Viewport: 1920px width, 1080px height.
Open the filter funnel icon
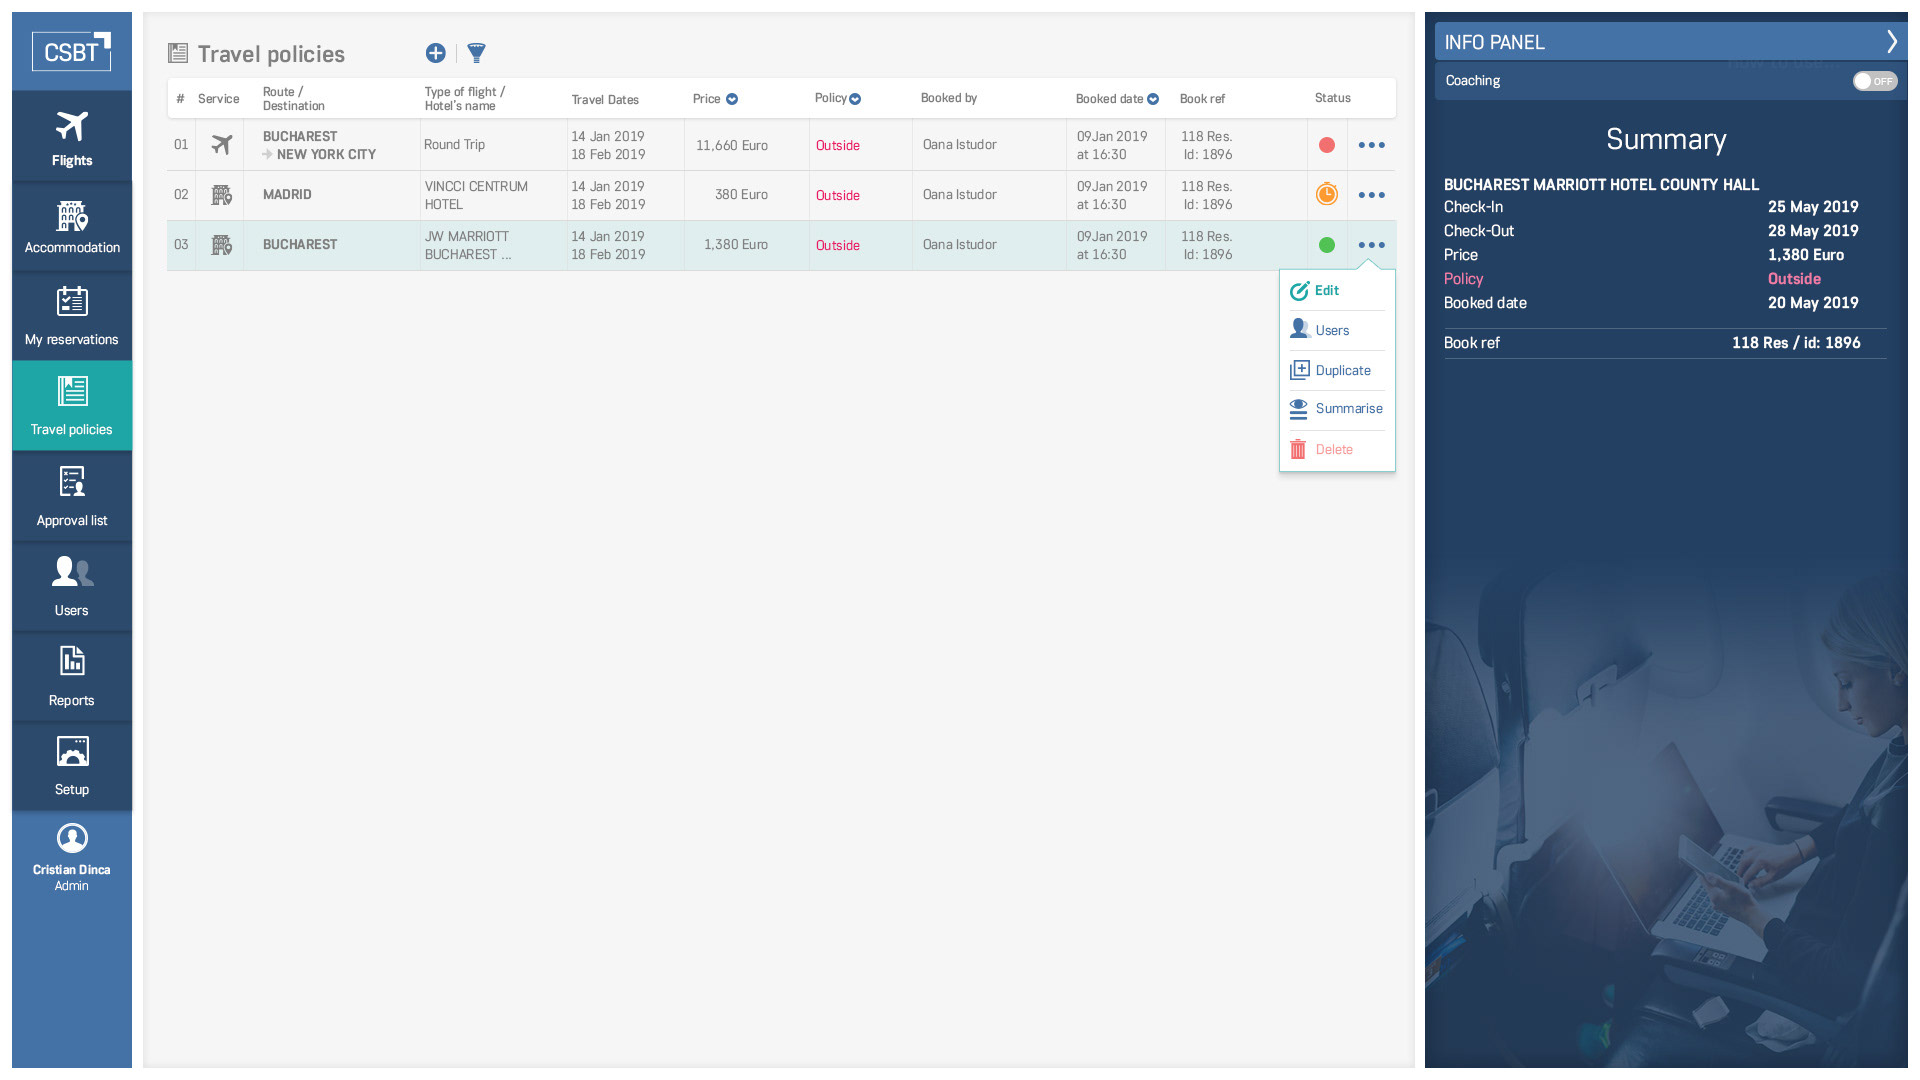coord(477,53)
